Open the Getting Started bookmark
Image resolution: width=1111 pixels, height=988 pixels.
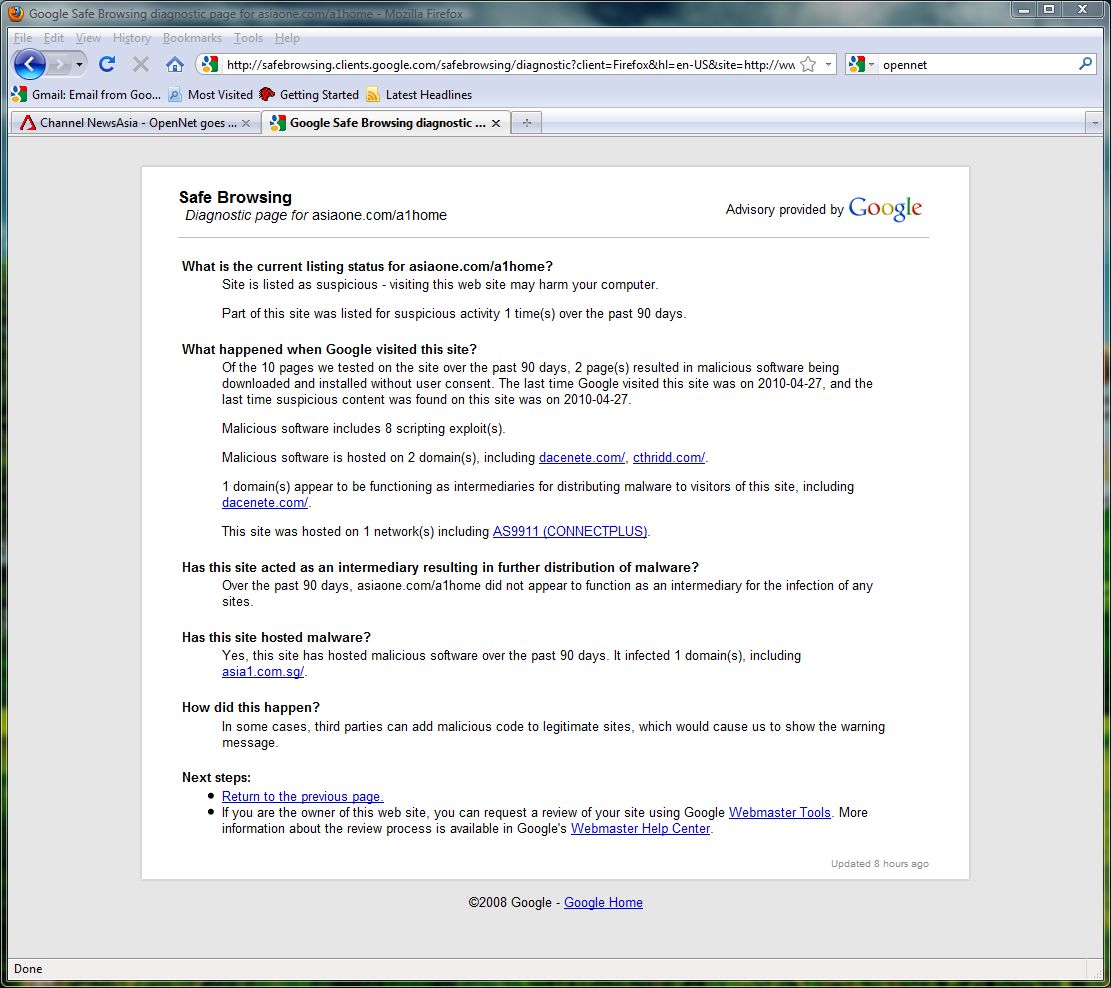[310, 94]
